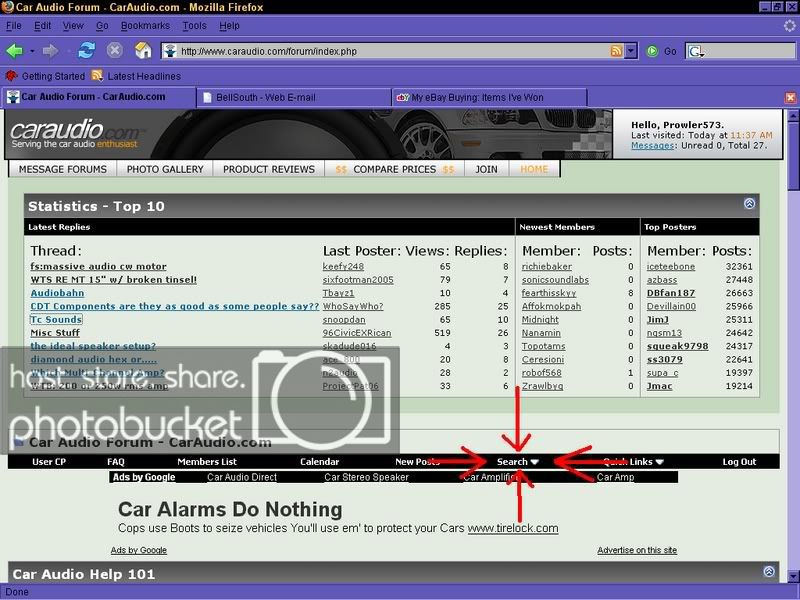The width and height of the screenshot is (800, 600).
Task: Click the Forward arrow toolbar button
Action: (x=50, y=51)
